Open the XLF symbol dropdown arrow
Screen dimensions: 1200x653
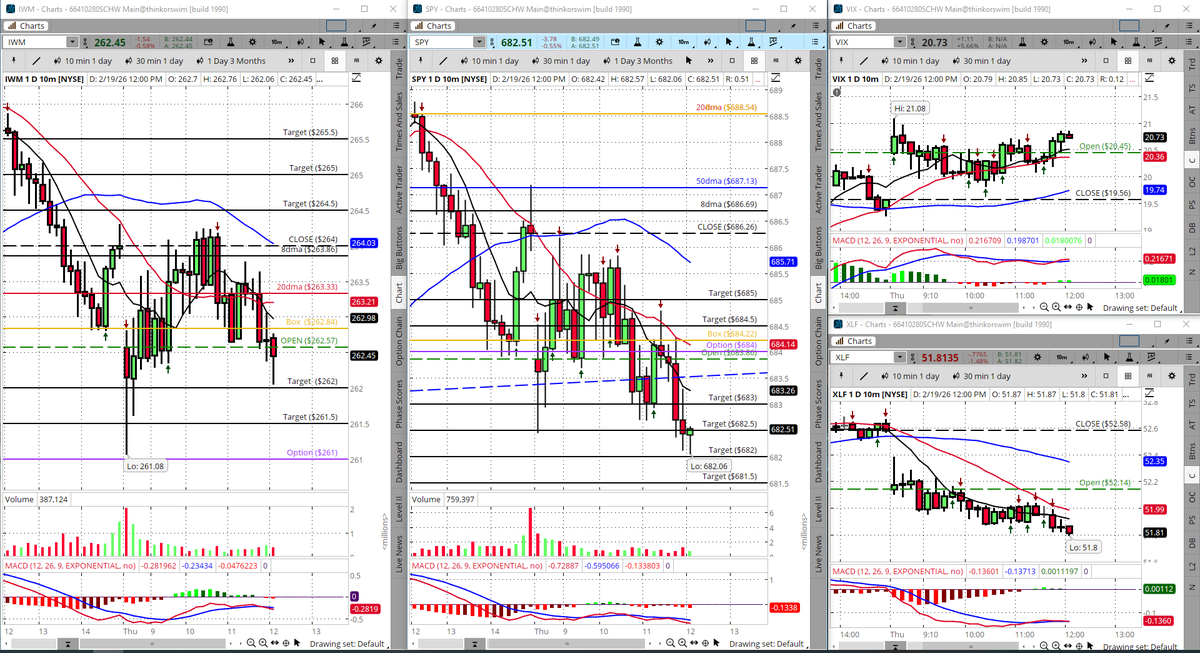point(900,358)
